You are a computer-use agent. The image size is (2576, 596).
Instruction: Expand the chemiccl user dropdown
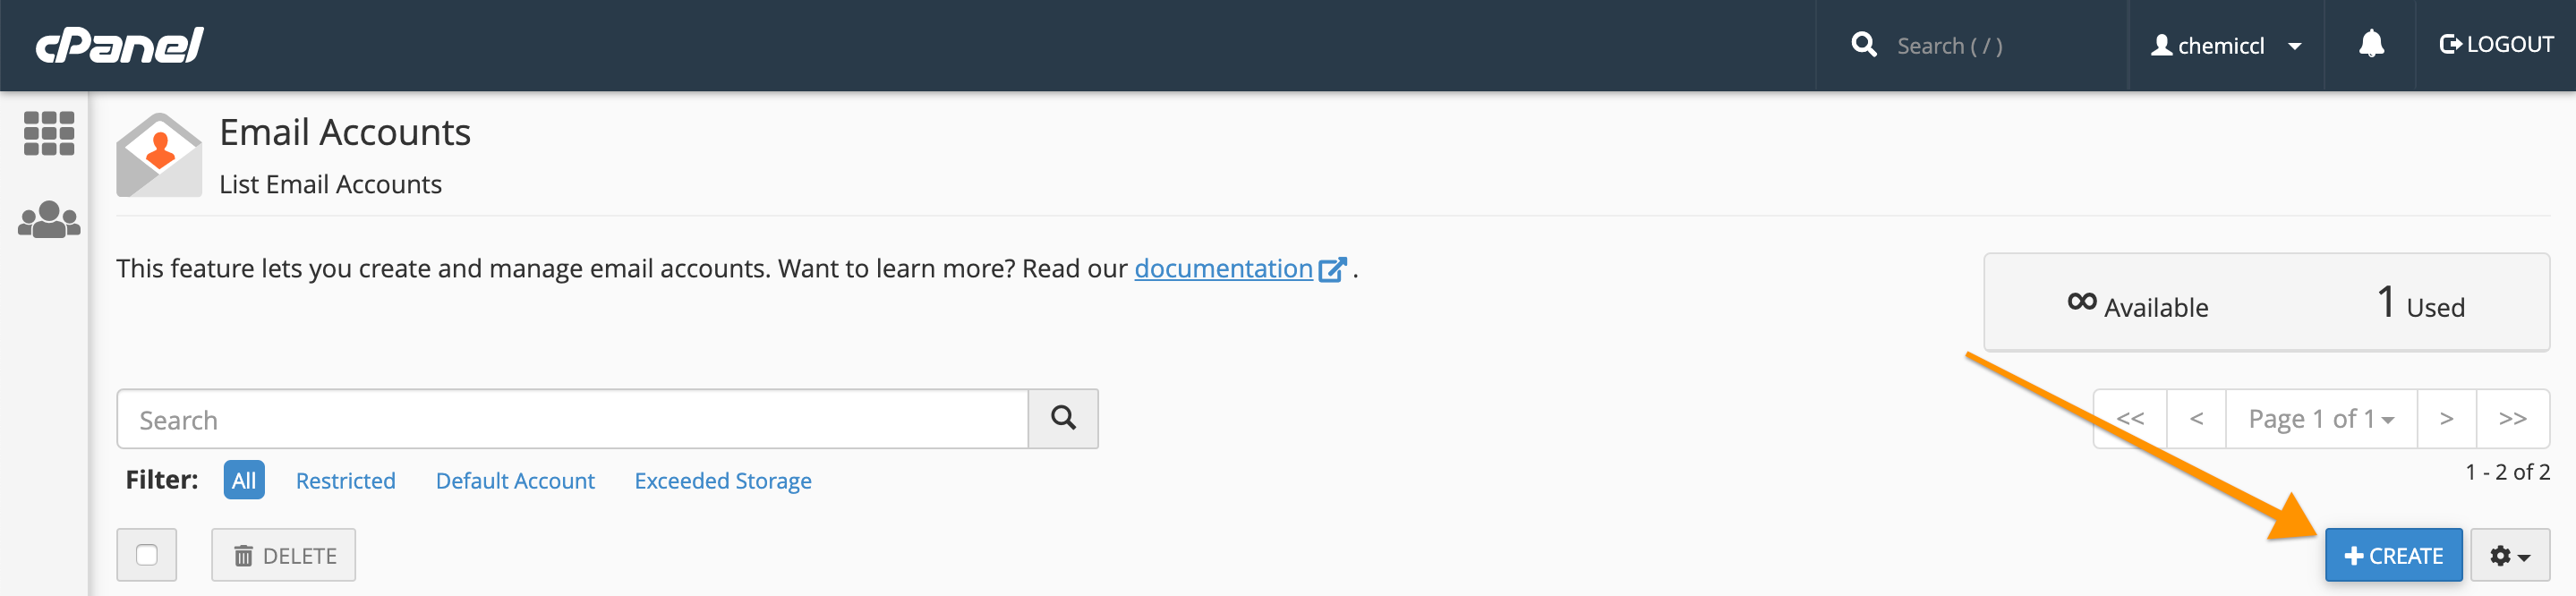[x=2226, y=46]
